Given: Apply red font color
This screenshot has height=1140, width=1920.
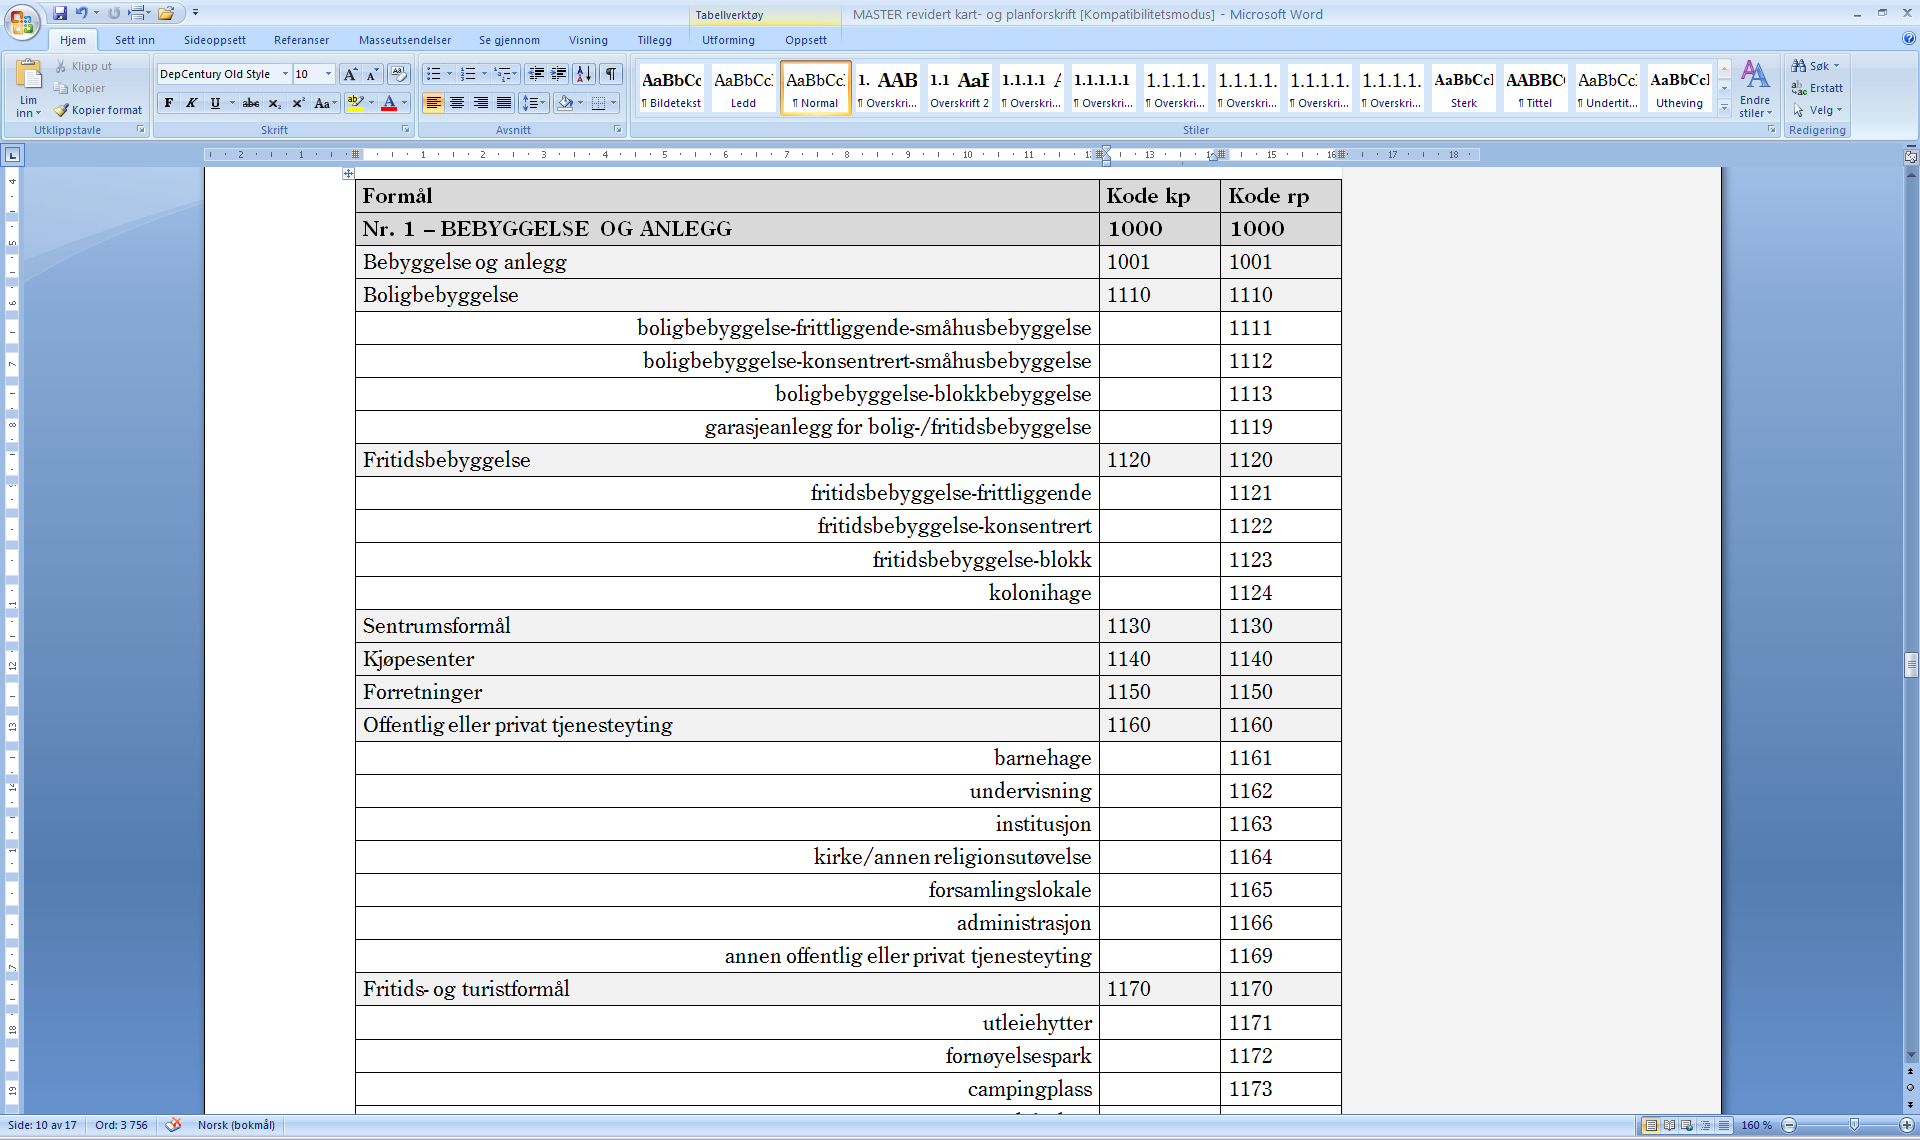Looking at the screenshot, I should coord(389,103).
